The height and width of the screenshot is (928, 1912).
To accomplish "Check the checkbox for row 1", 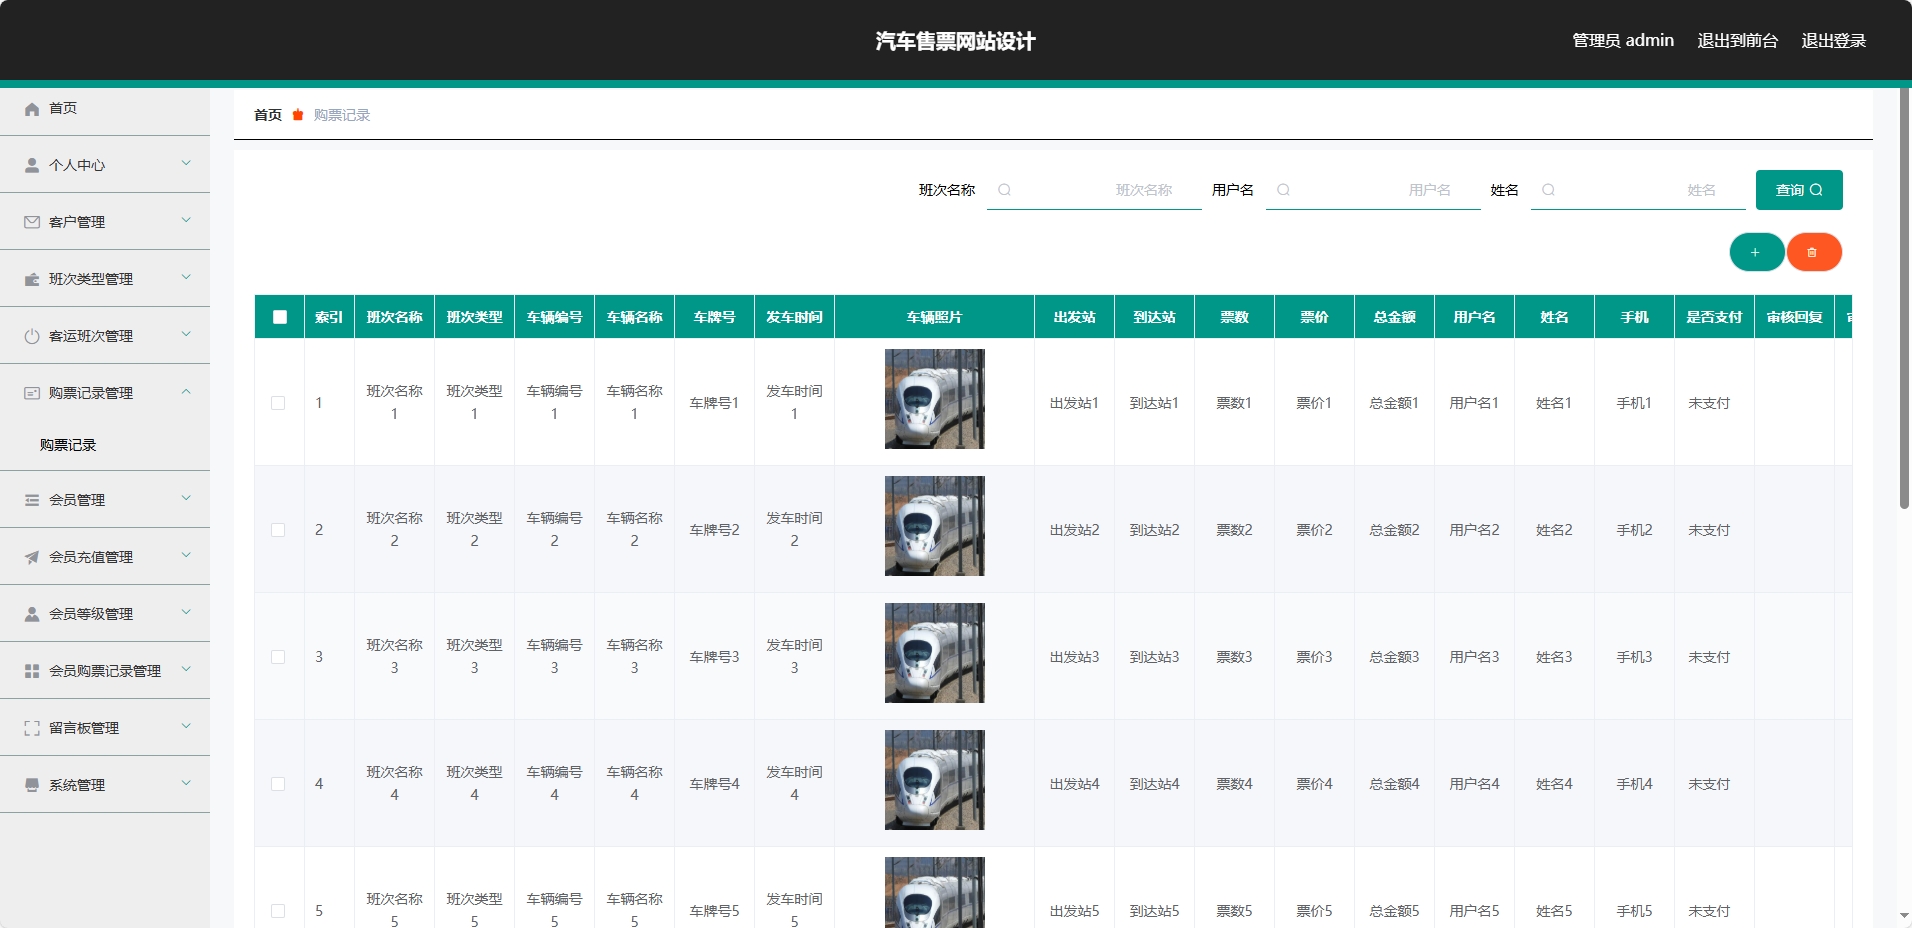I will [278, 403].
